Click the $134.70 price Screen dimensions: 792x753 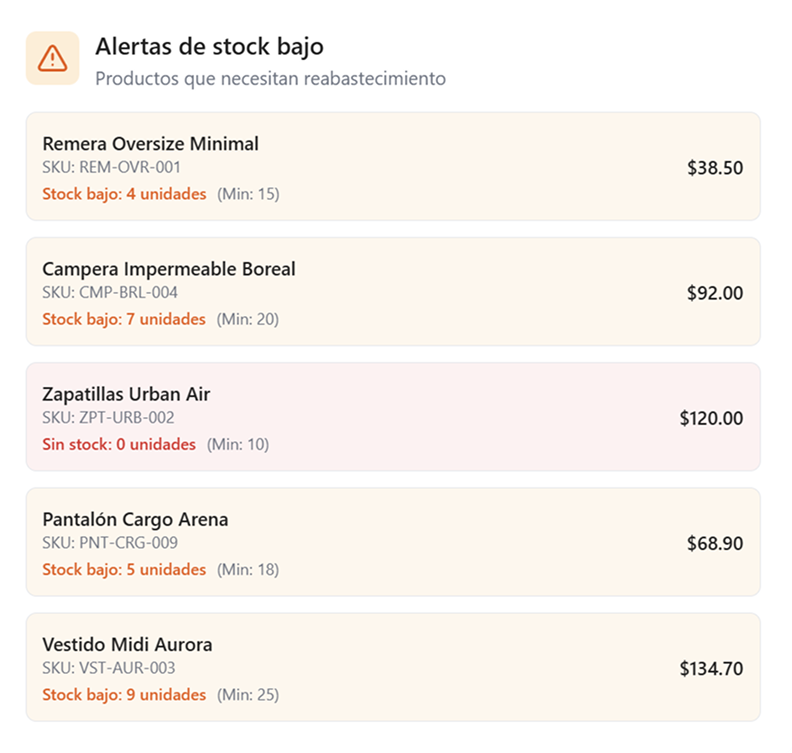[711, 669]
